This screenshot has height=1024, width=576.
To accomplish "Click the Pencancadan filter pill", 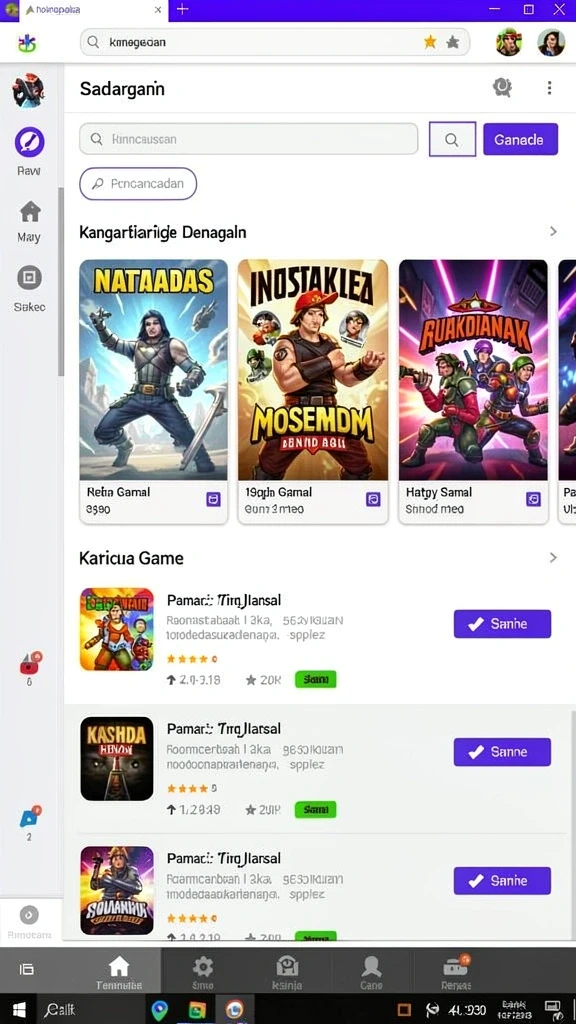I will coord(138,184).
